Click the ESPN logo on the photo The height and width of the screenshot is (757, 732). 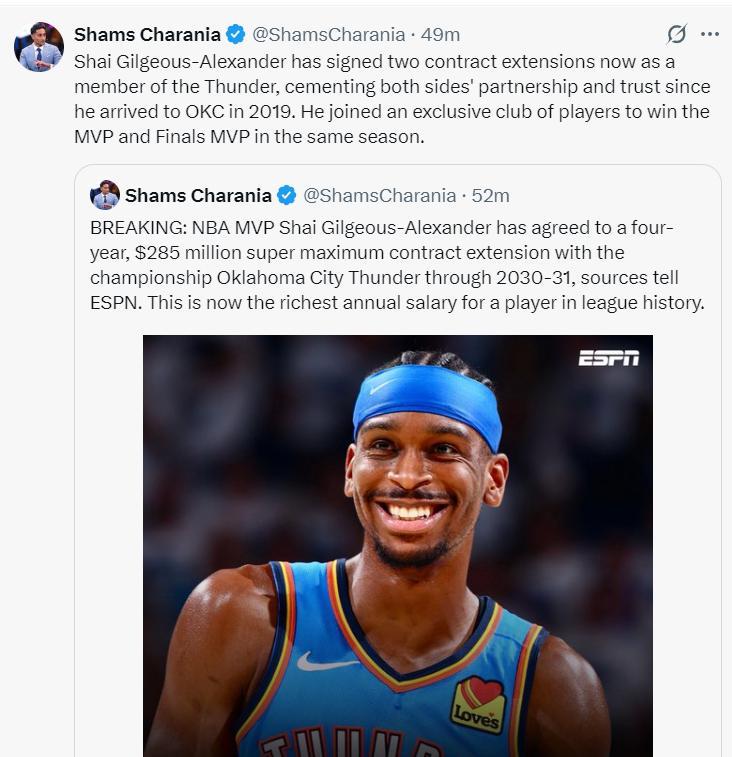coord(608,358)
